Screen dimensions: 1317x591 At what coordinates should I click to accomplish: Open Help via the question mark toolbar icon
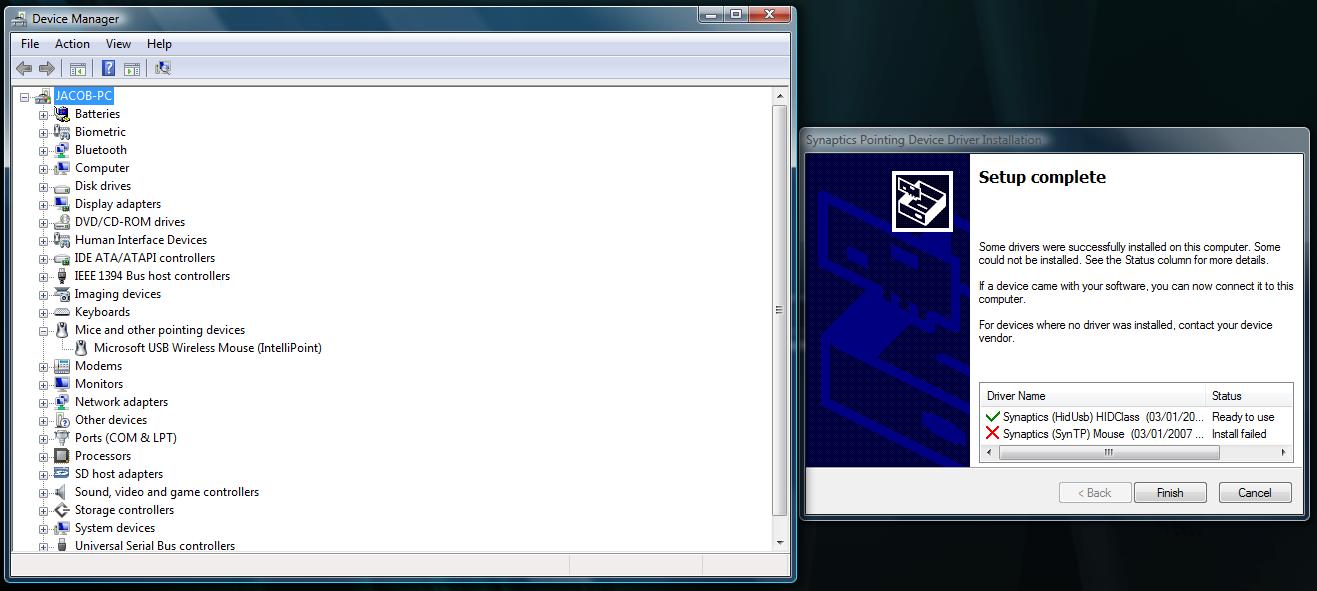pos(109,68)
